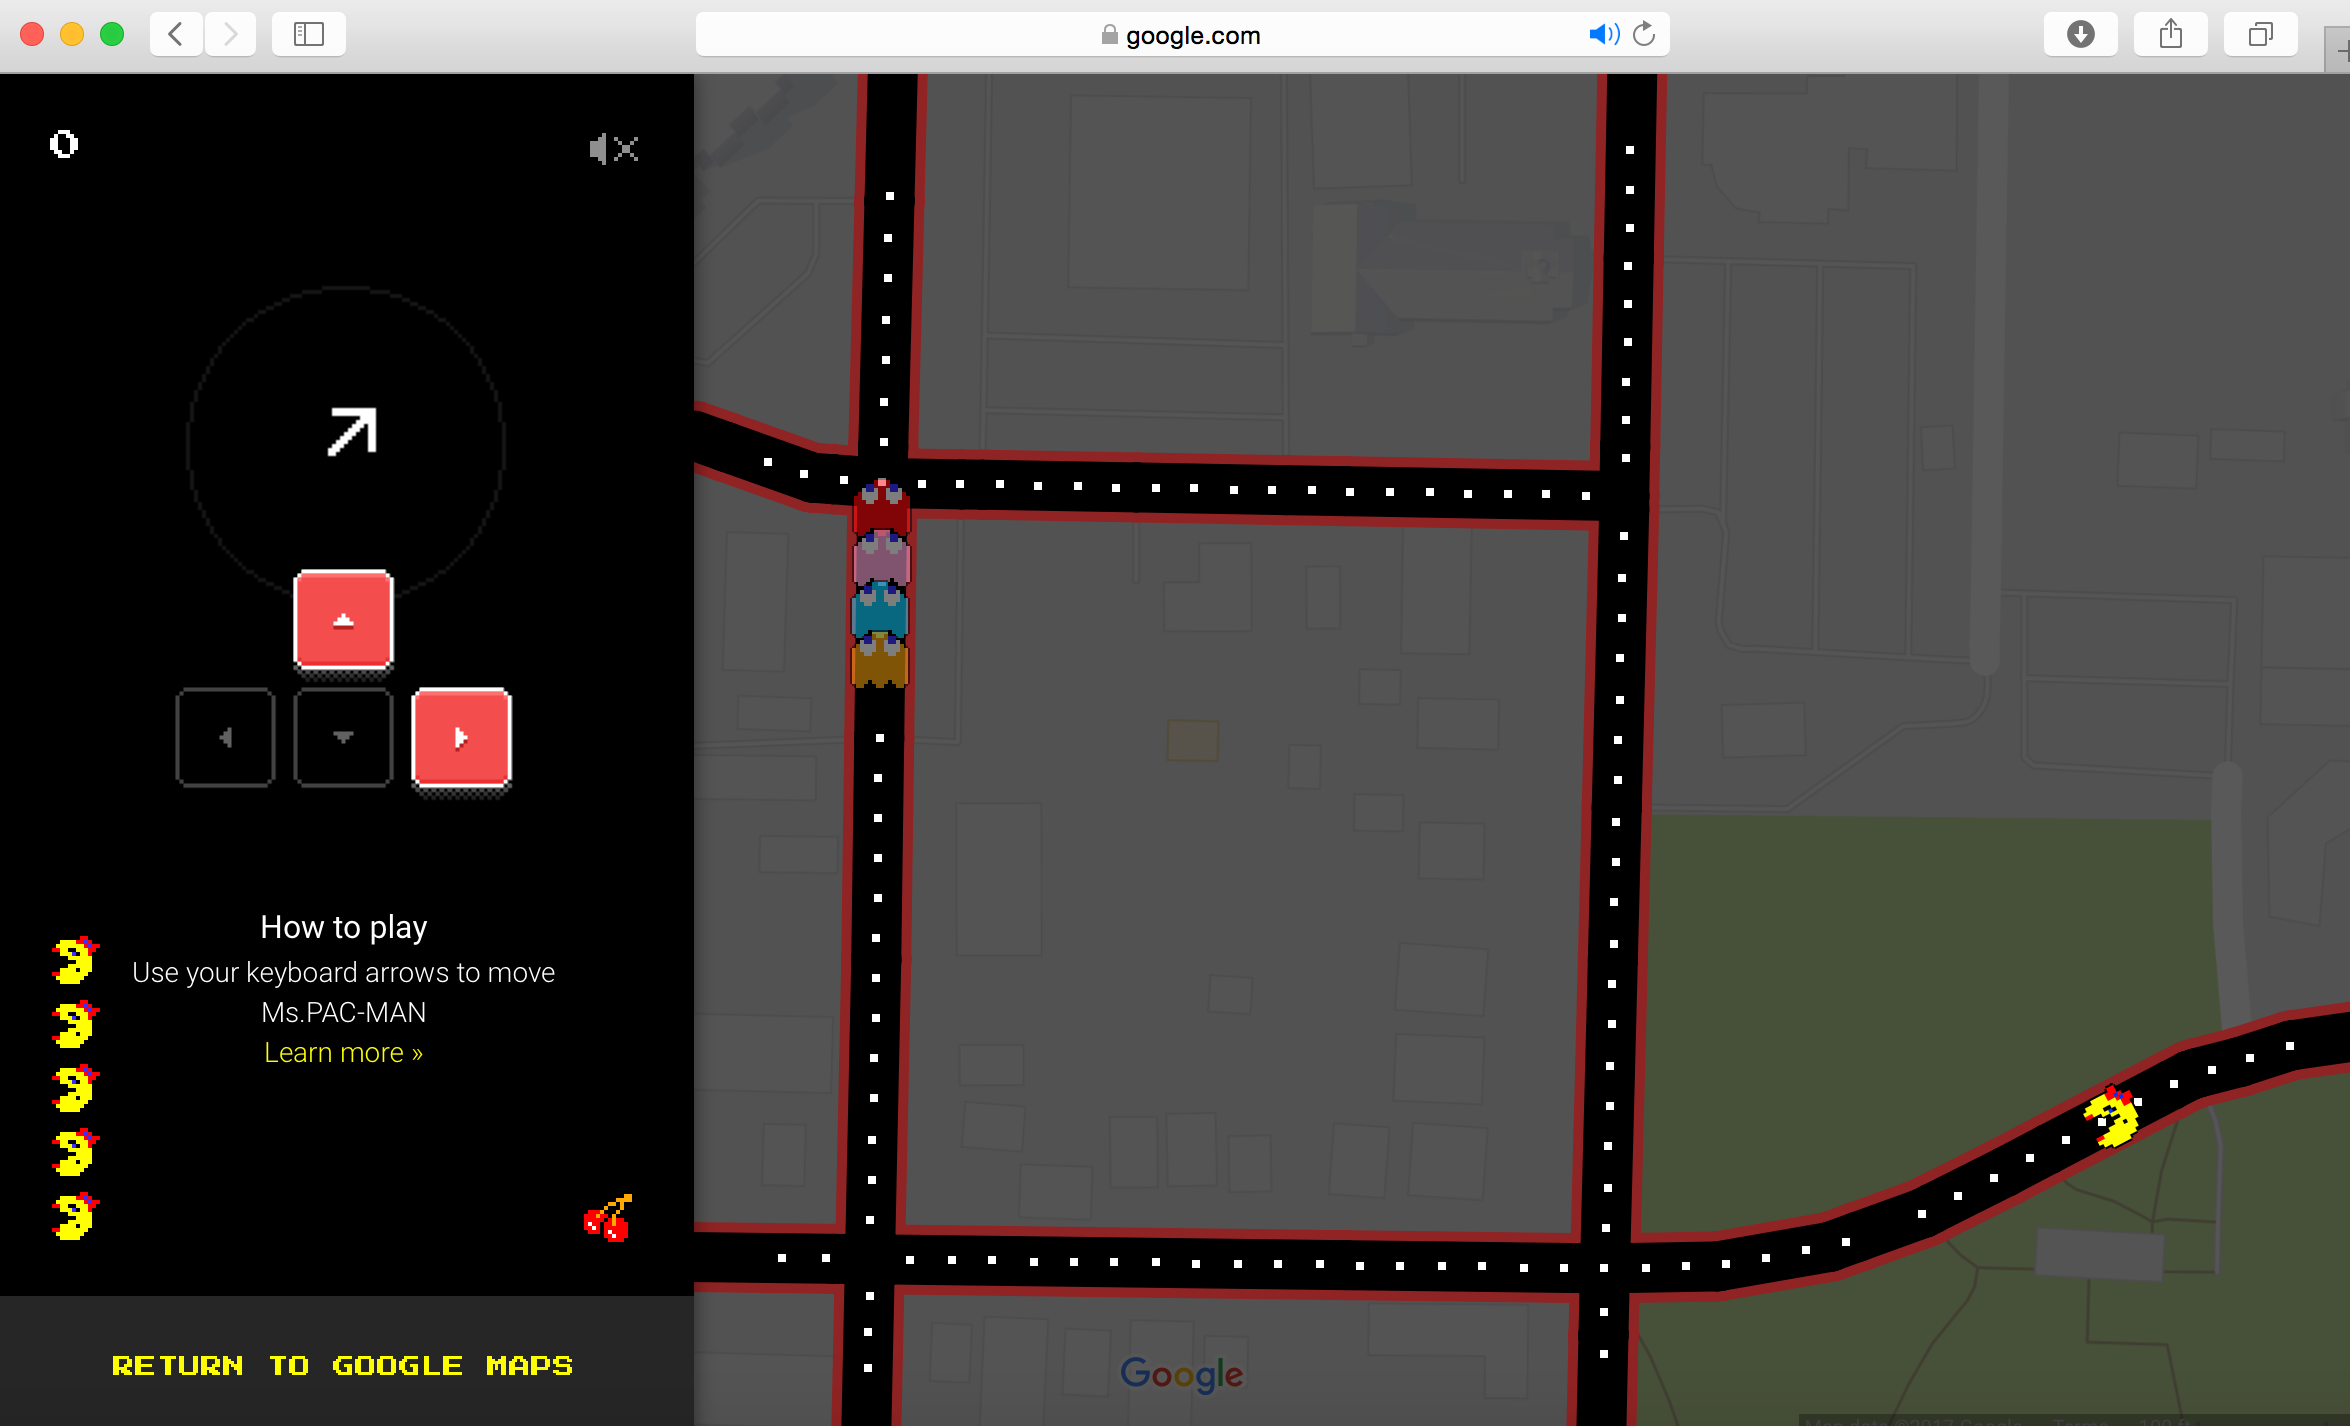Go back with browser back button
The height and width of the screenshot is (1426, 2350).
click(176, 34)
